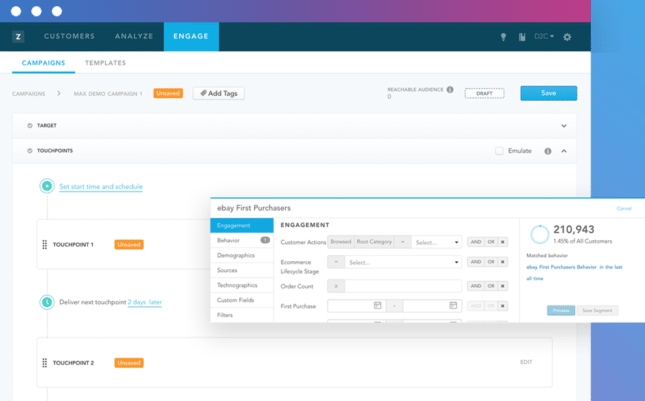Click Set start time and schedule link
This screenshot has width=645, height=401.
click(x=100, y=187)
